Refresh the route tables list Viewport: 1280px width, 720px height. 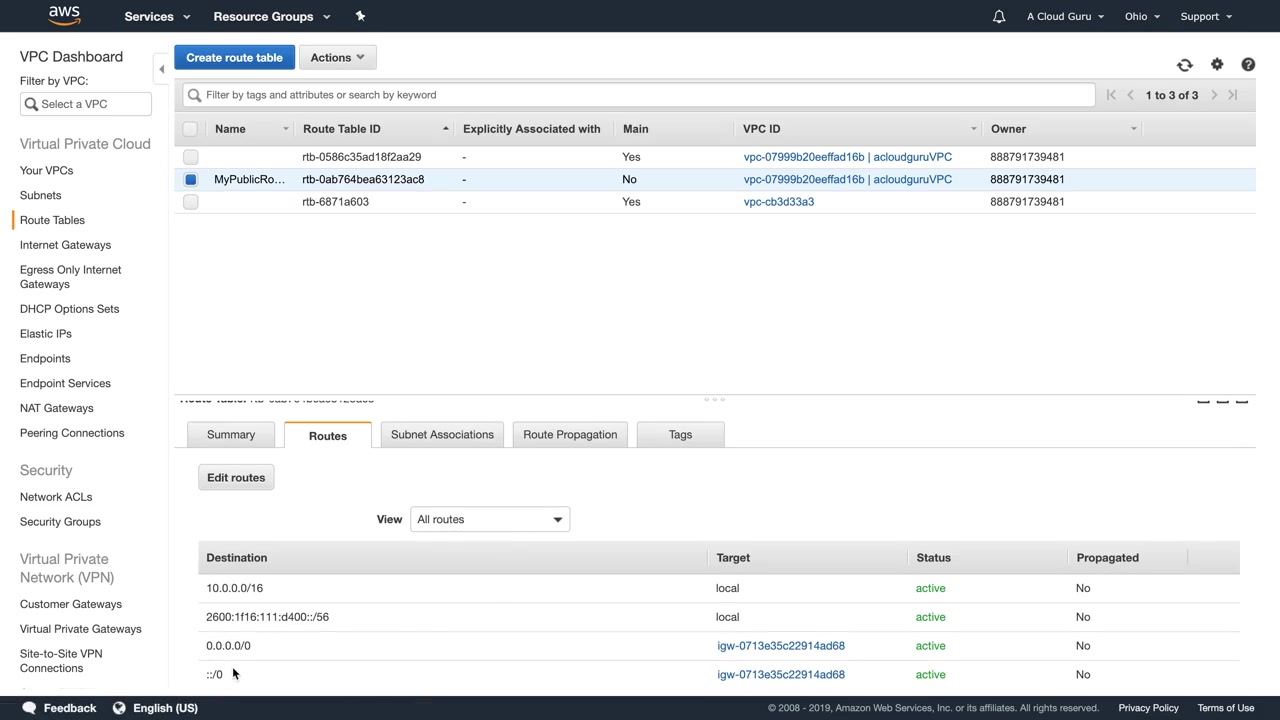coord(1184,65)
